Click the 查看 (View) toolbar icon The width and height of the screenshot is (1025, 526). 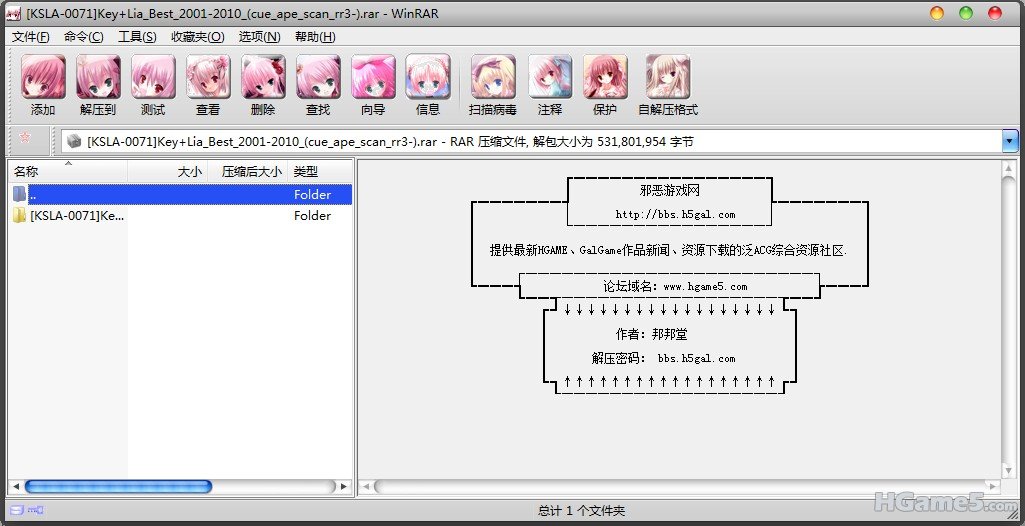(208, 77)
